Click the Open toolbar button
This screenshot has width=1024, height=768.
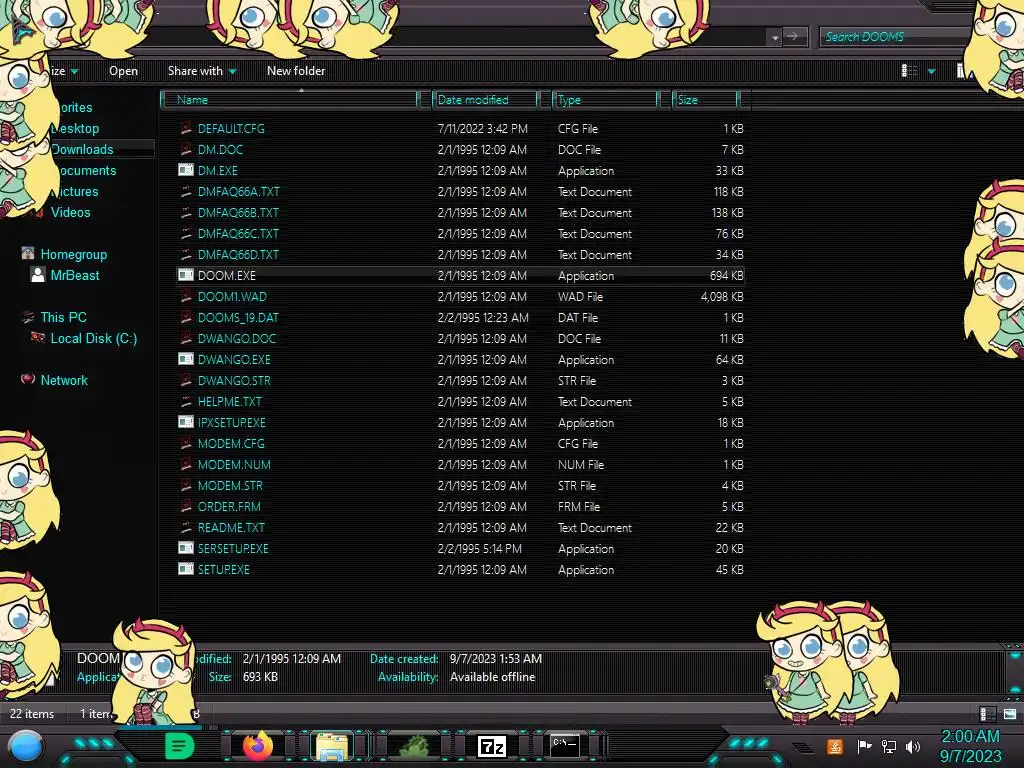(x=123, y=71)
